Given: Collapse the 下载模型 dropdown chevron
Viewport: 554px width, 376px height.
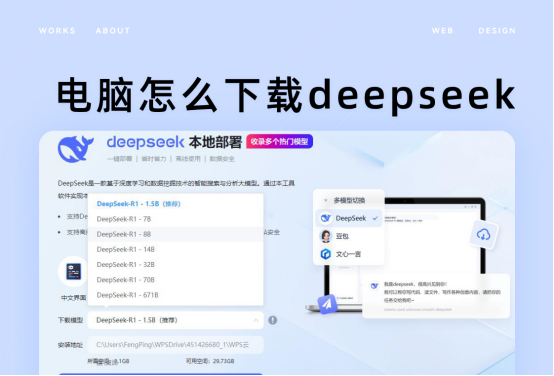Looking at the screenshot, I should point(256,321).
